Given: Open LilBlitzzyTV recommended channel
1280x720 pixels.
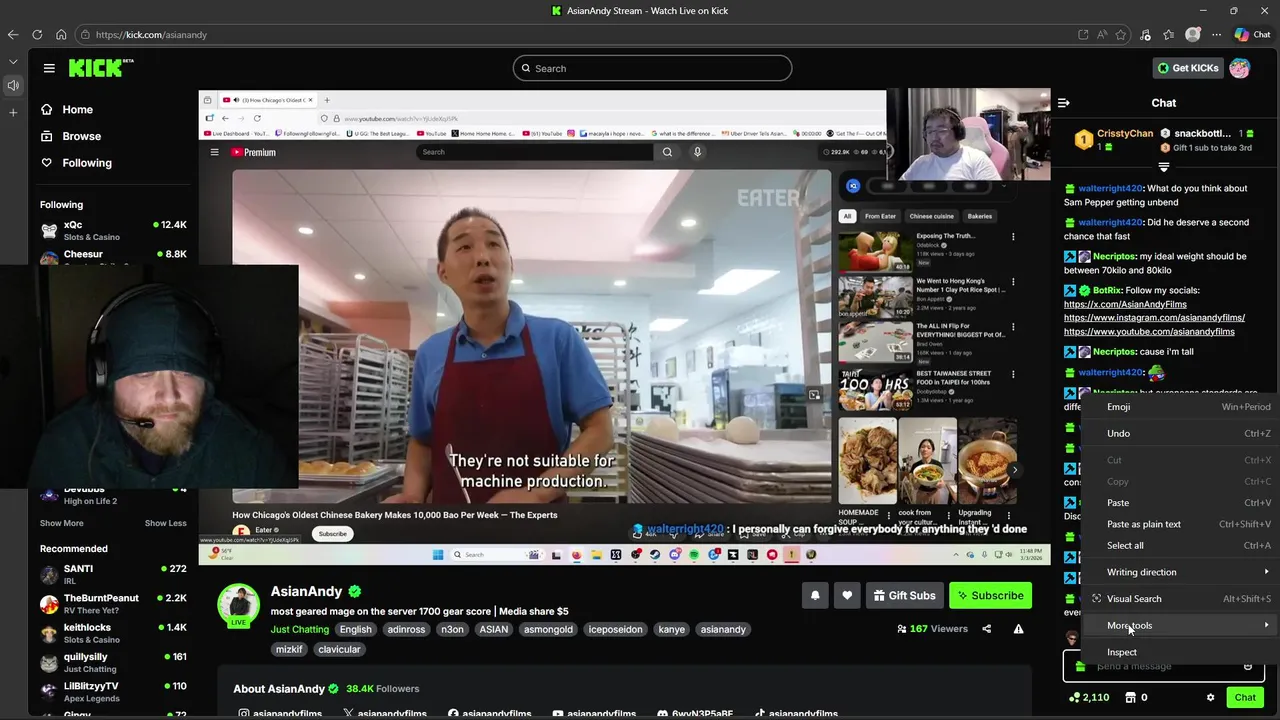Looking at the screenshot, I should tap(113, 691).
